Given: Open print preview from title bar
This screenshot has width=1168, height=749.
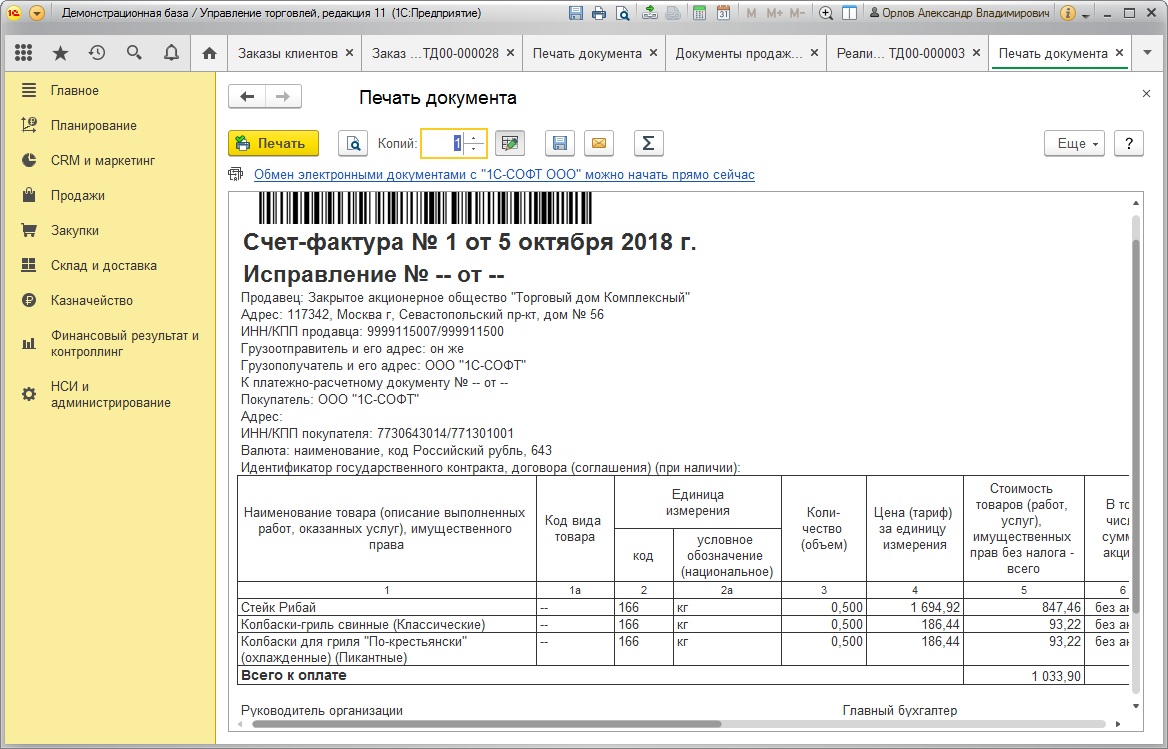Looking at the screenshot, I should coord(622,13).
